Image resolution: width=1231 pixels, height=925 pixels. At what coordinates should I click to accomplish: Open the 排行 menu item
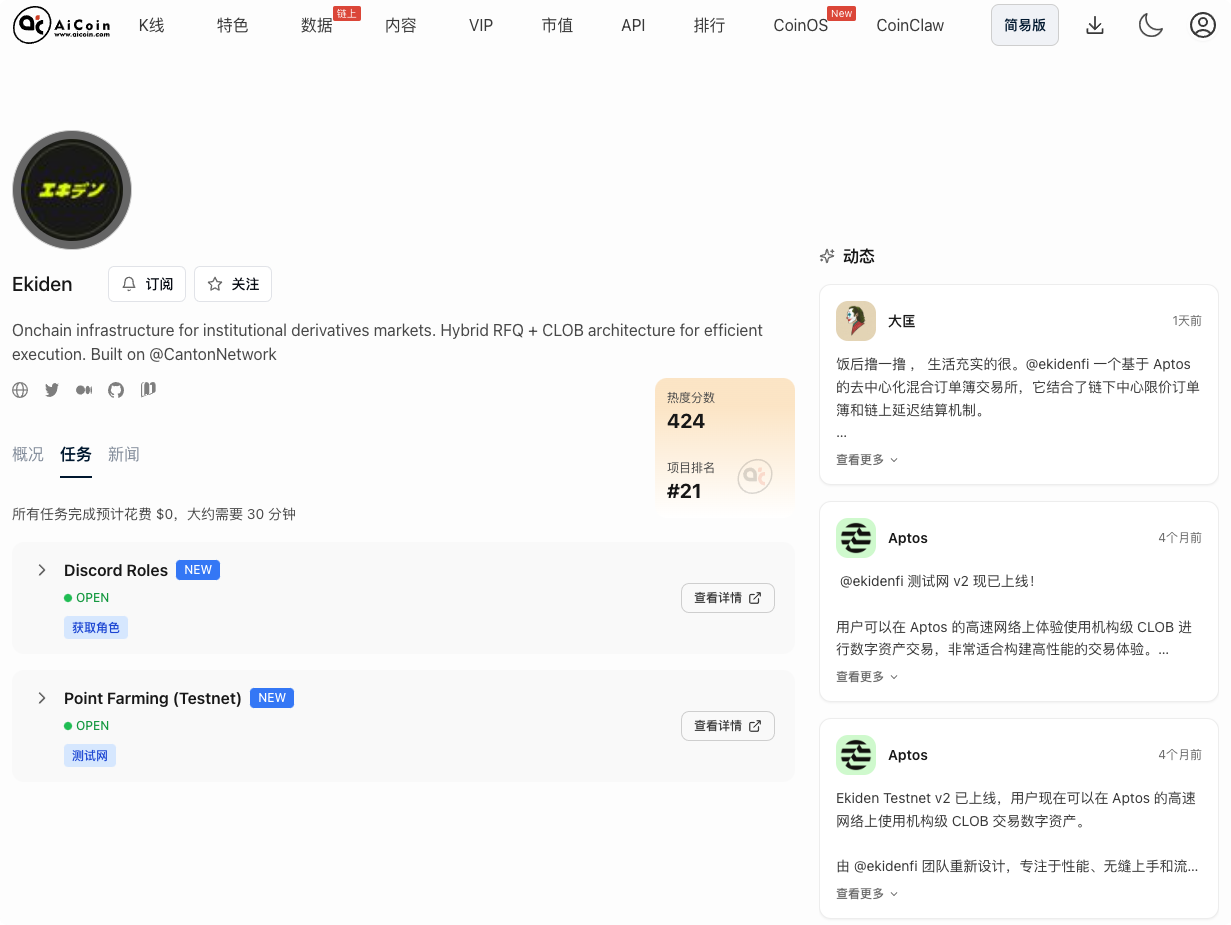tap(709, 25)
